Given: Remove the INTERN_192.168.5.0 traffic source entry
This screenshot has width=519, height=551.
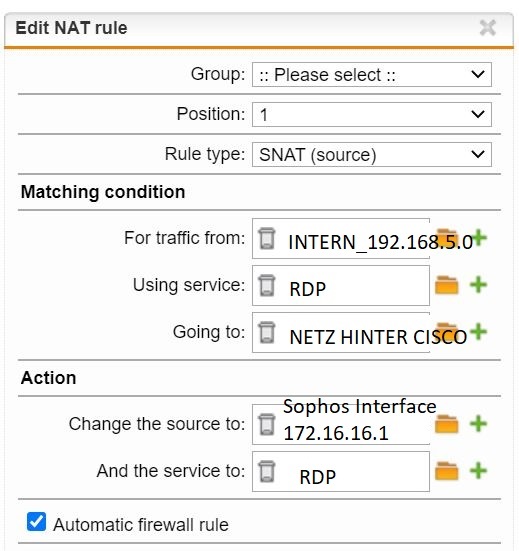Looking at the screenshot, I should click(x=267, y=238).
